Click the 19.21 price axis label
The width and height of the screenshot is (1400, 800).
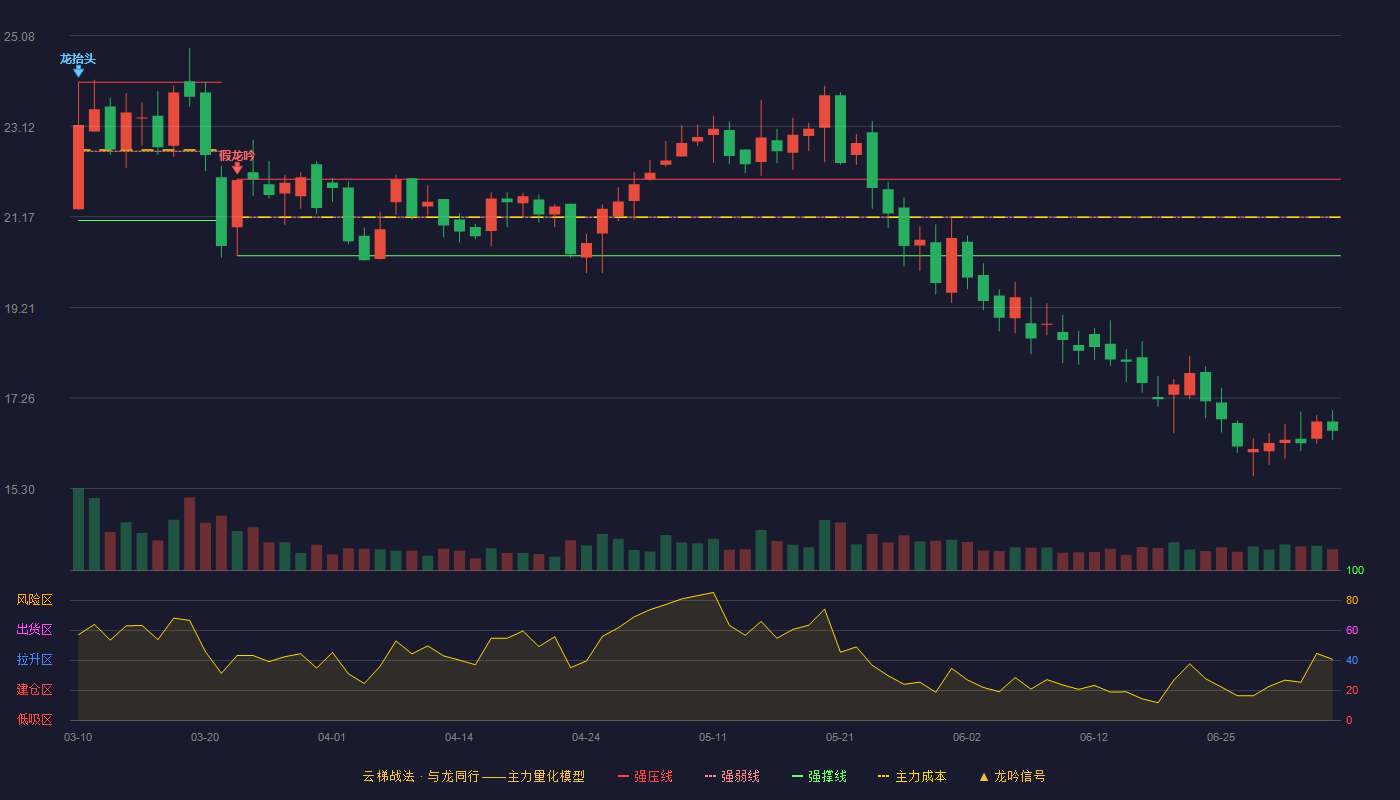[x=19, y=309]
